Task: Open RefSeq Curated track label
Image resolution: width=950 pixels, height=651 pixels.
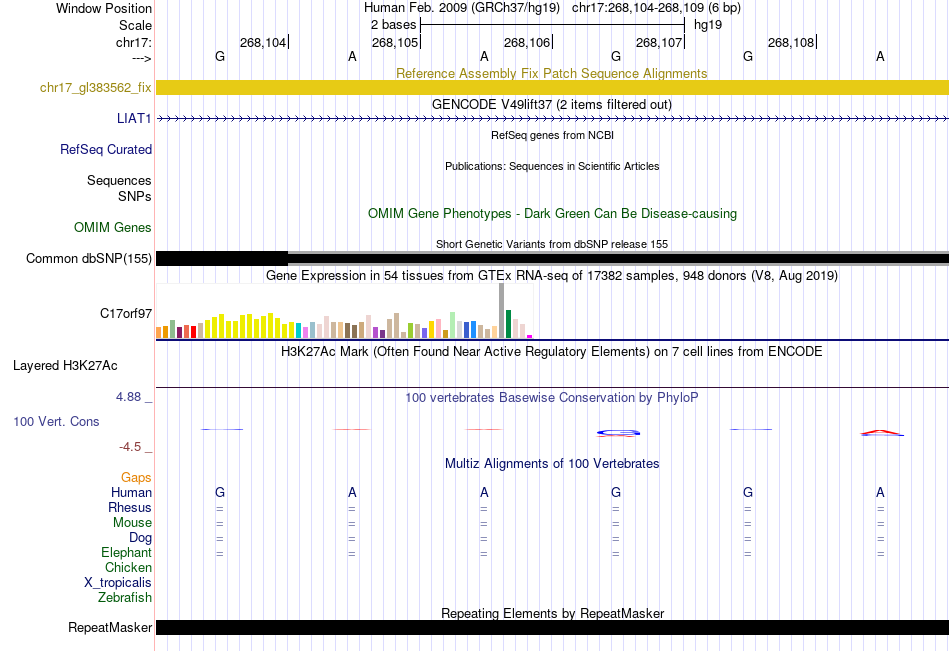Action: click(x=105, y=149)
